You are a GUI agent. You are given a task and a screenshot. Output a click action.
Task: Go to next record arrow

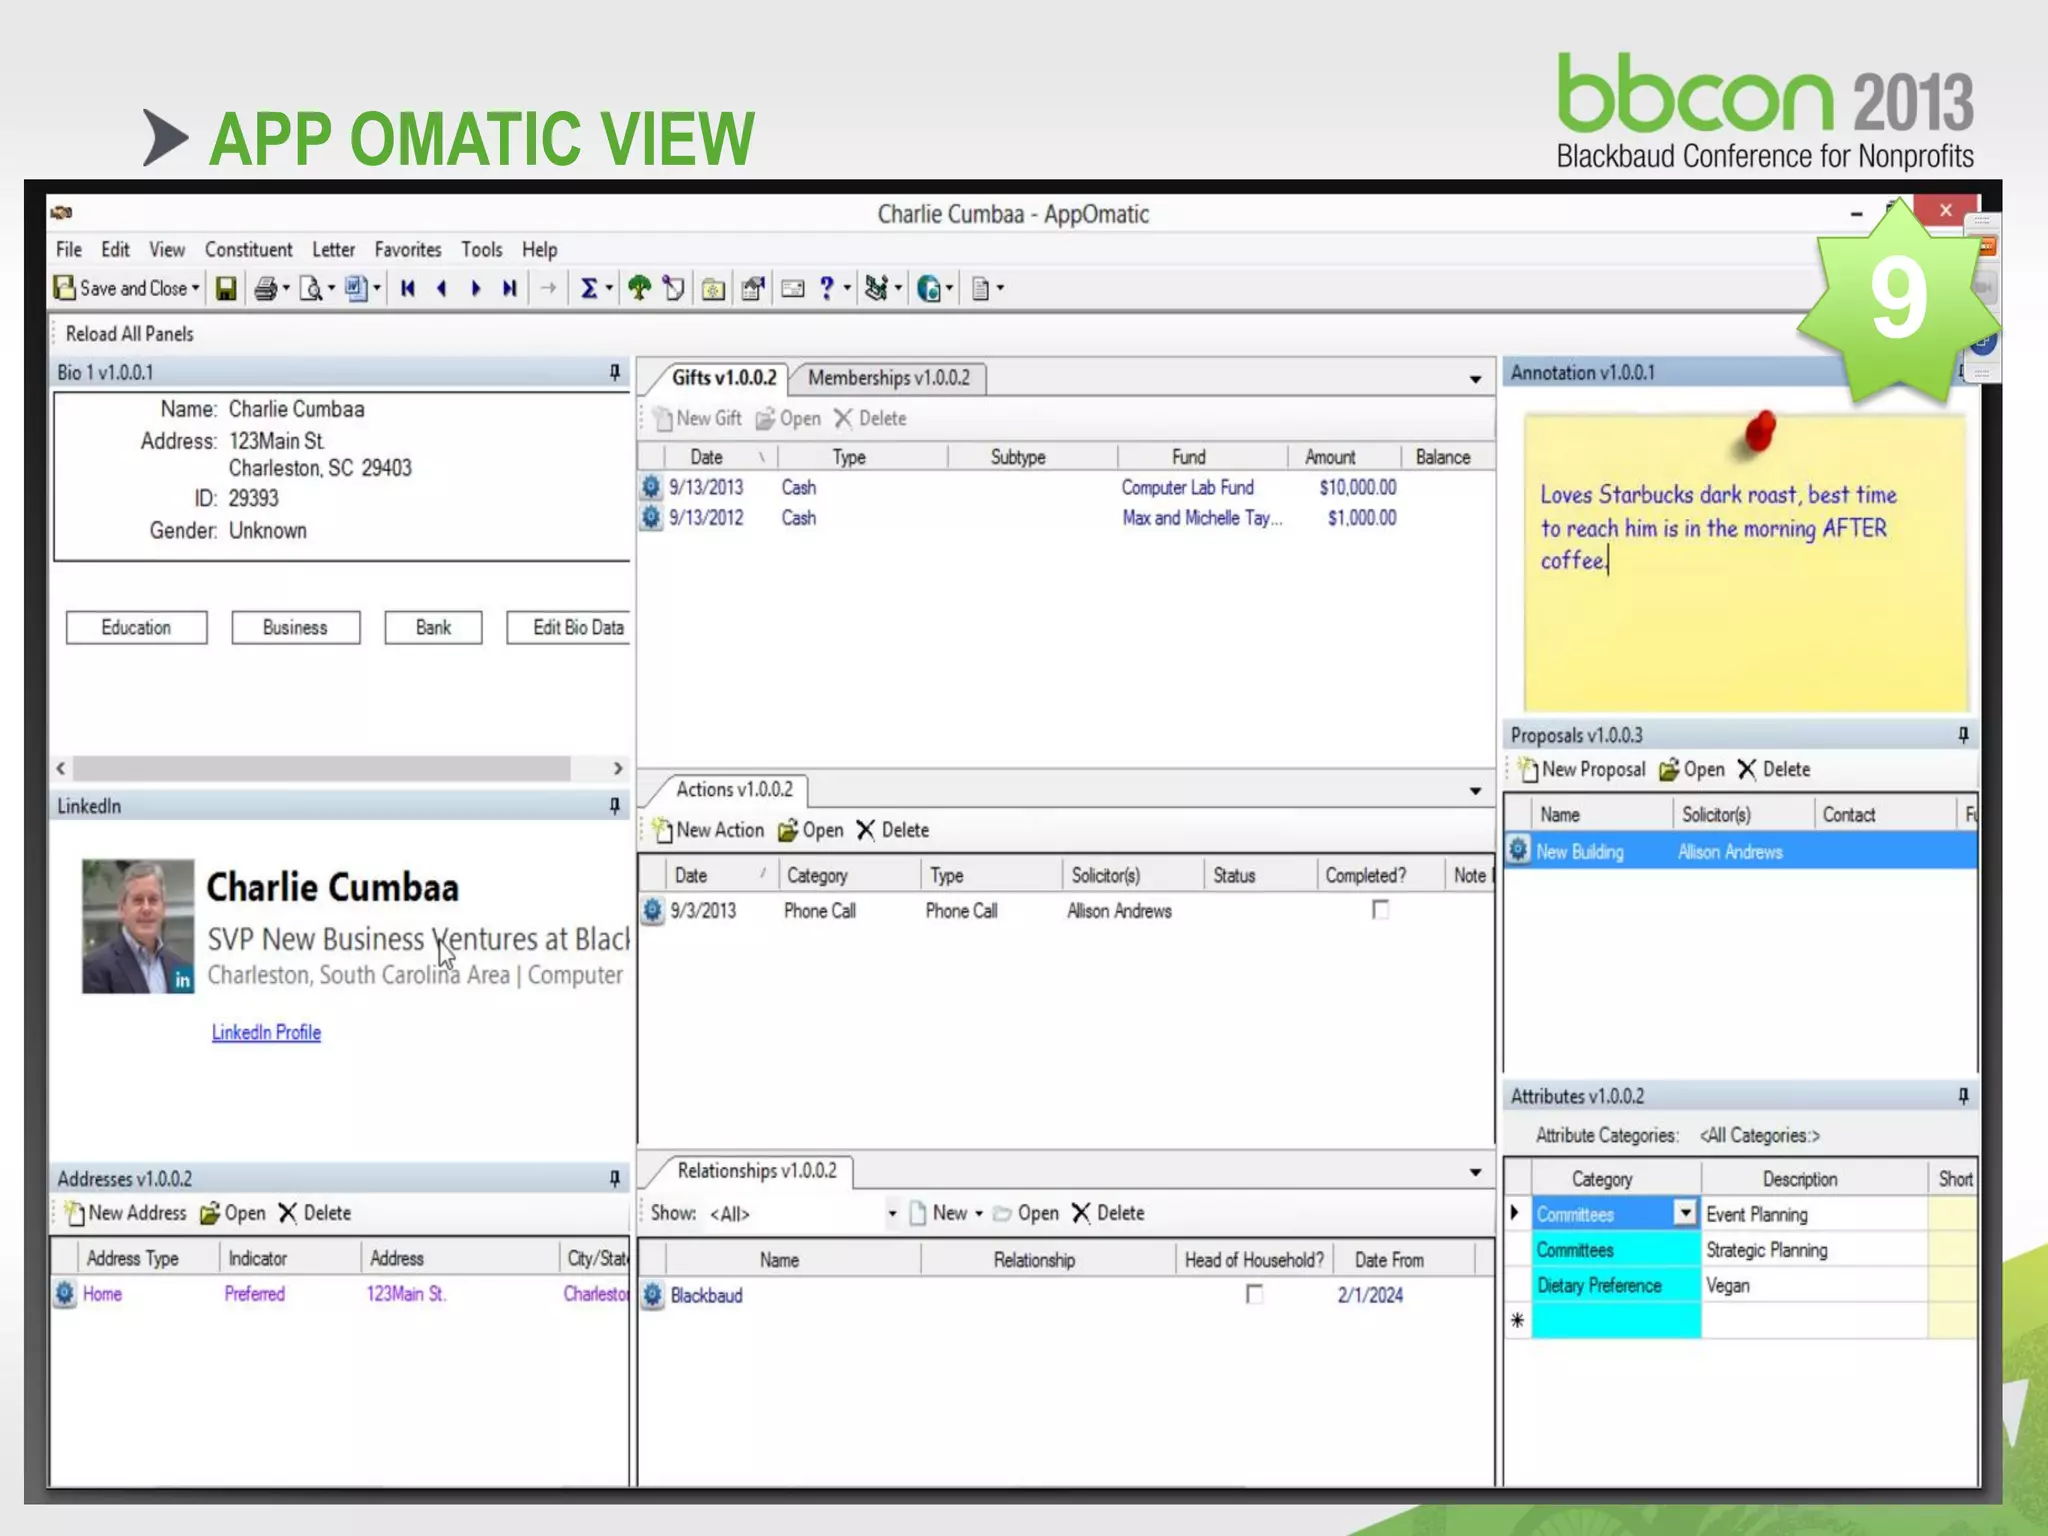click(476, 289)
